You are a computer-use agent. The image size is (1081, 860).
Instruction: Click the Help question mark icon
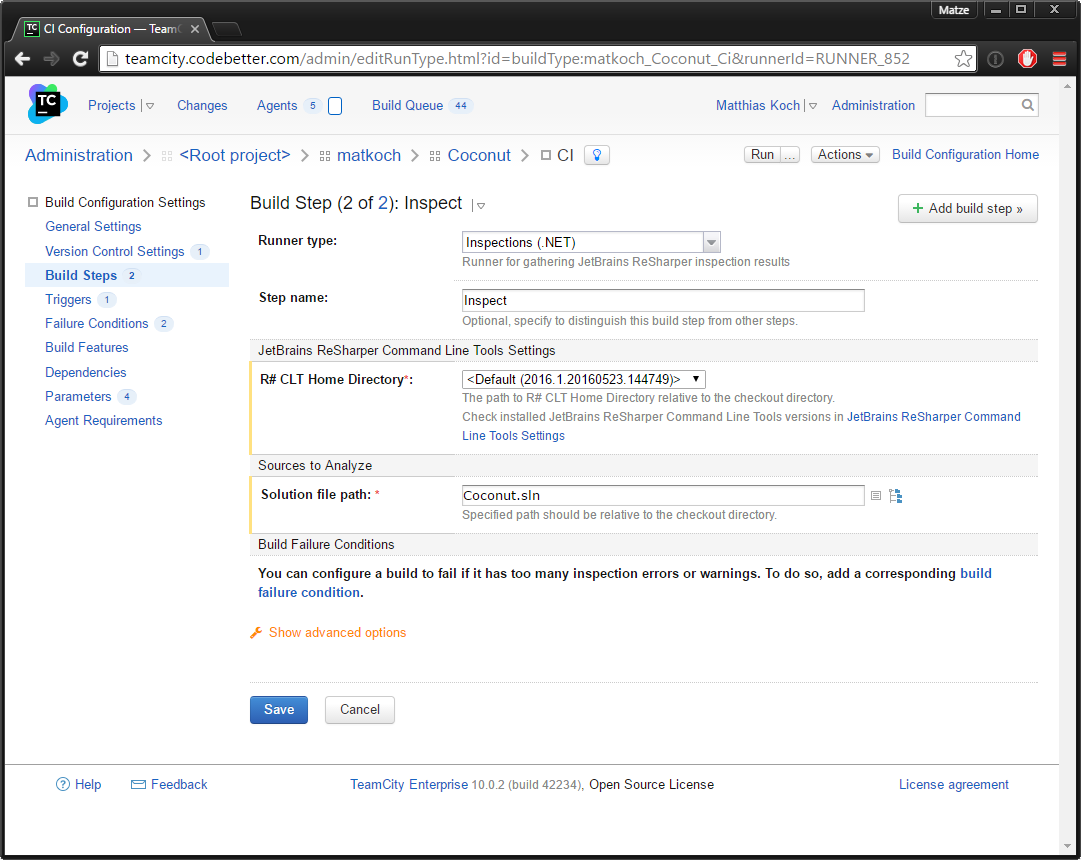(x=63, y=784)
